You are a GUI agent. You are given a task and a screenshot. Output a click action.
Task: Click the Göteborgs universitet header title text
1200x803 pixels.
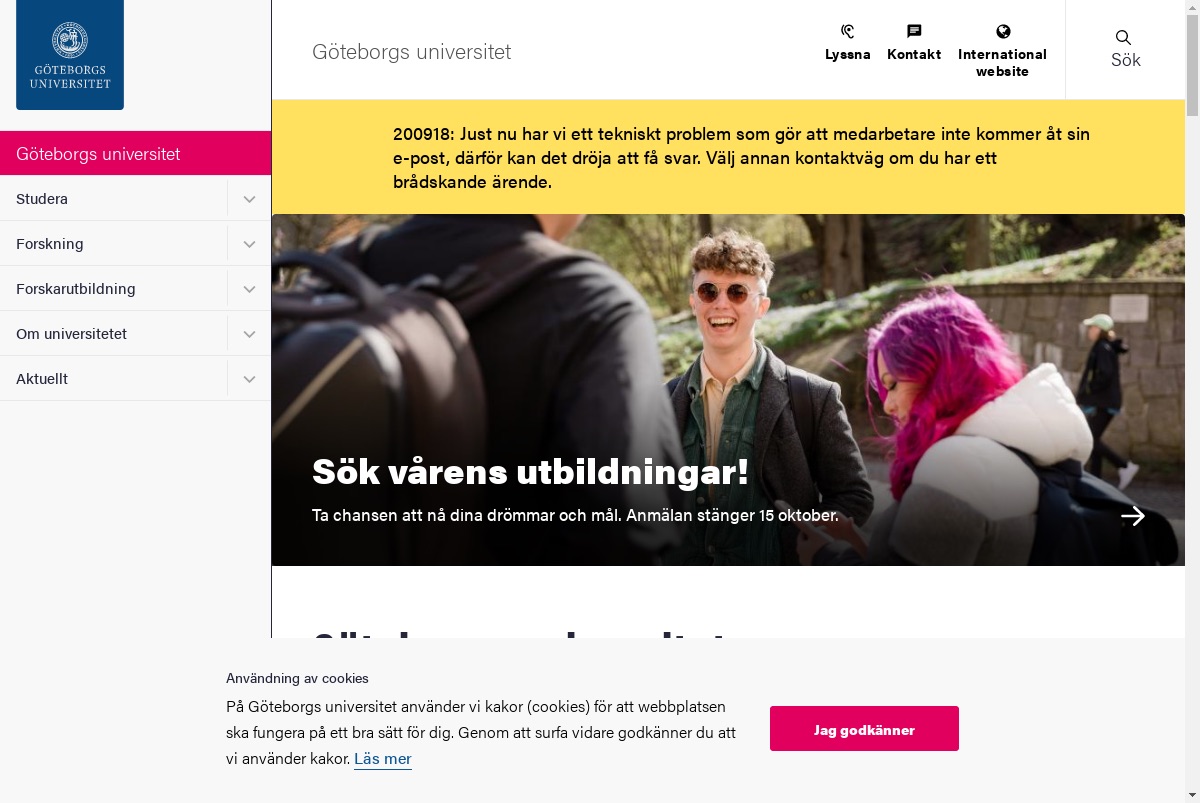pyautogui.click(x=411, y=52)
